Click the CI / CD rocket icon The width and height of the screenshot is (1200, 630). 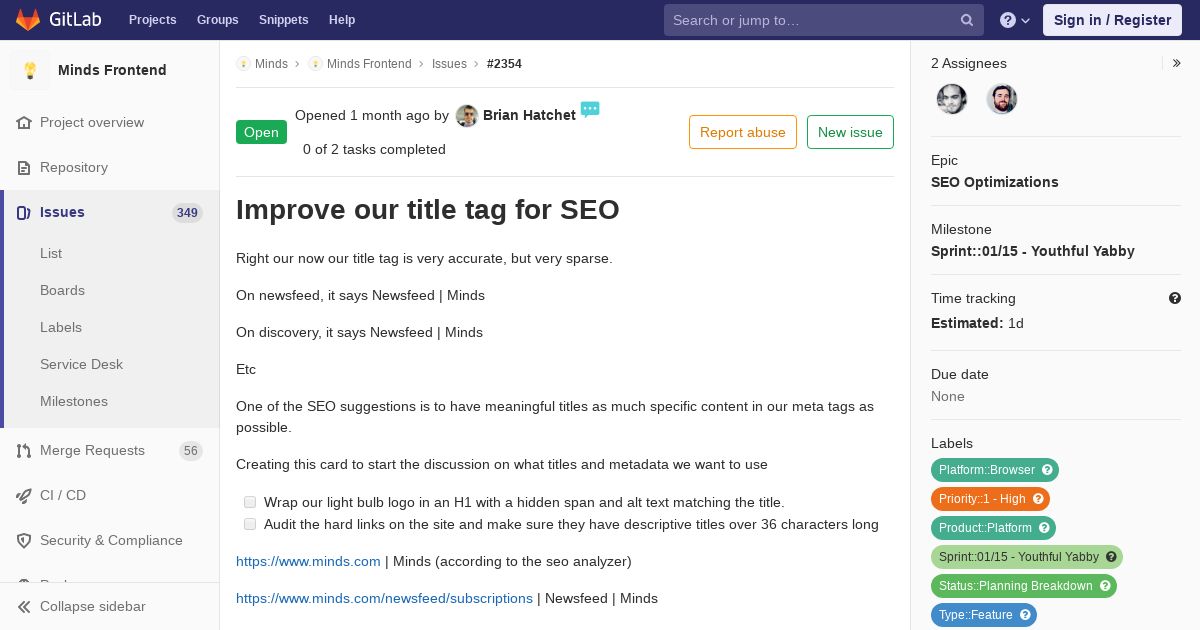(x=24, y=495)
